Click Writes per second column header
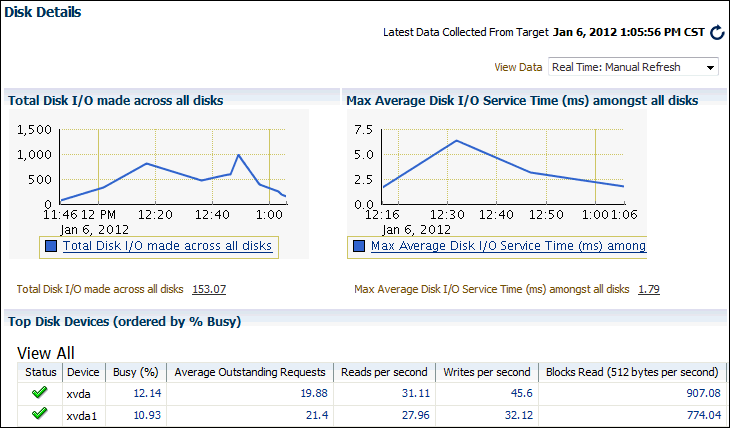This screenshot has height=428, width=730. click(489, 372)
